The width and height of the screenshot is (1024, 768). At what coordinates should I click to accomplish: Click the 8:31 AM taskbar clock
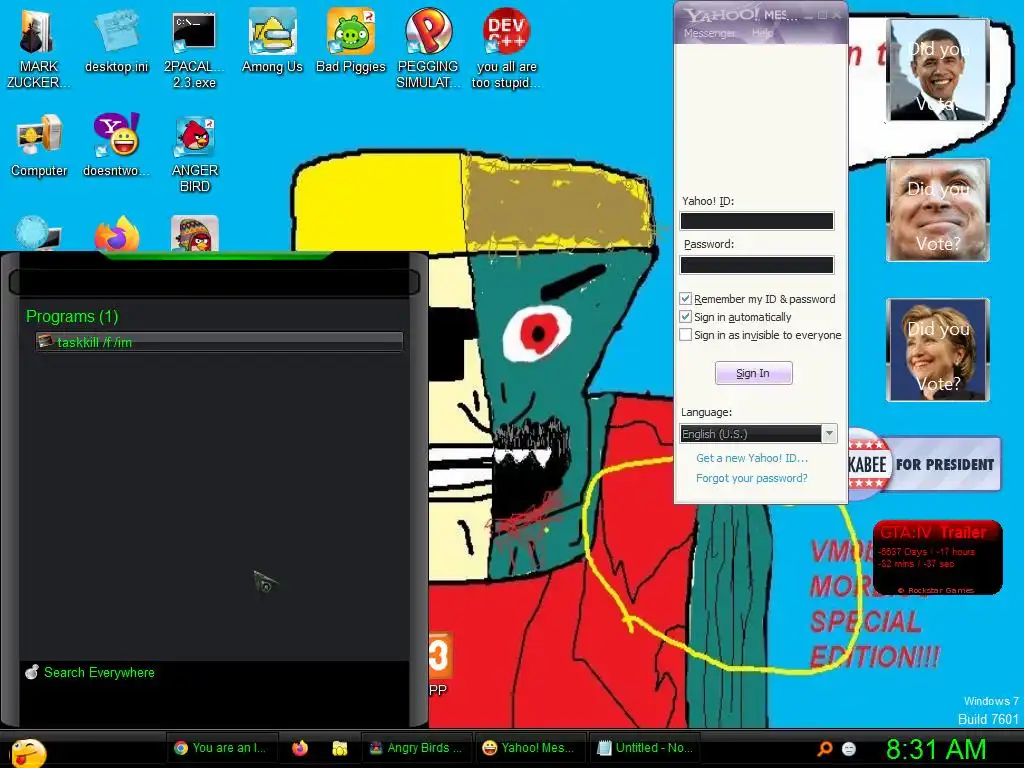point(936,749)
